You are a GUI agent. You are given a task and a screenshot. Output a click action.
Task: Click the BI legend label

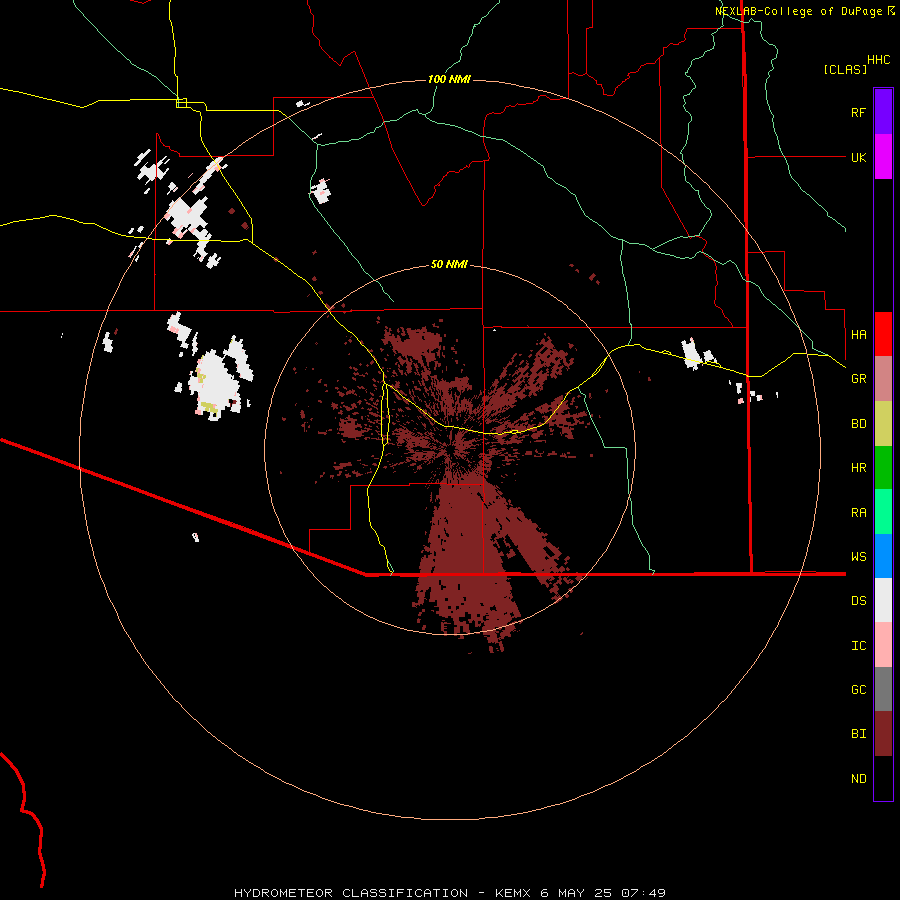point(858,734)
